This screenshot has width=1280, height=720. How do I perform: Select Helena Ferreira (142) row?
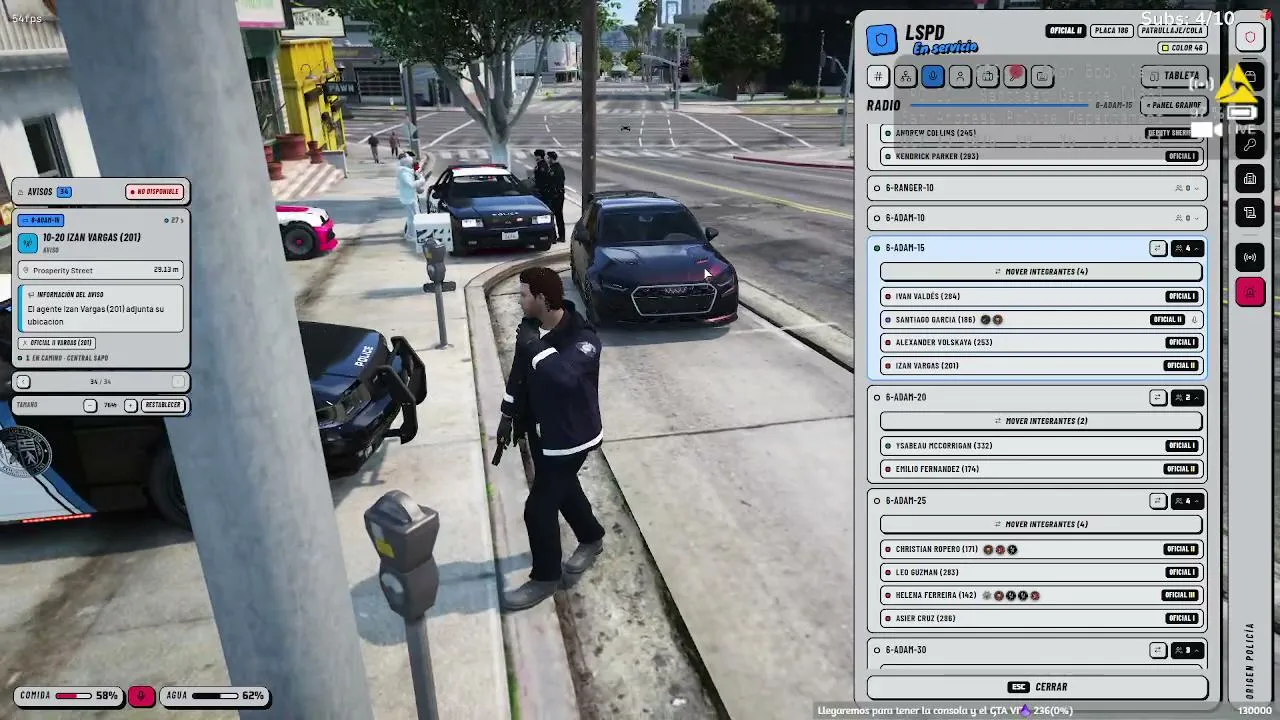pos(1041,595)
